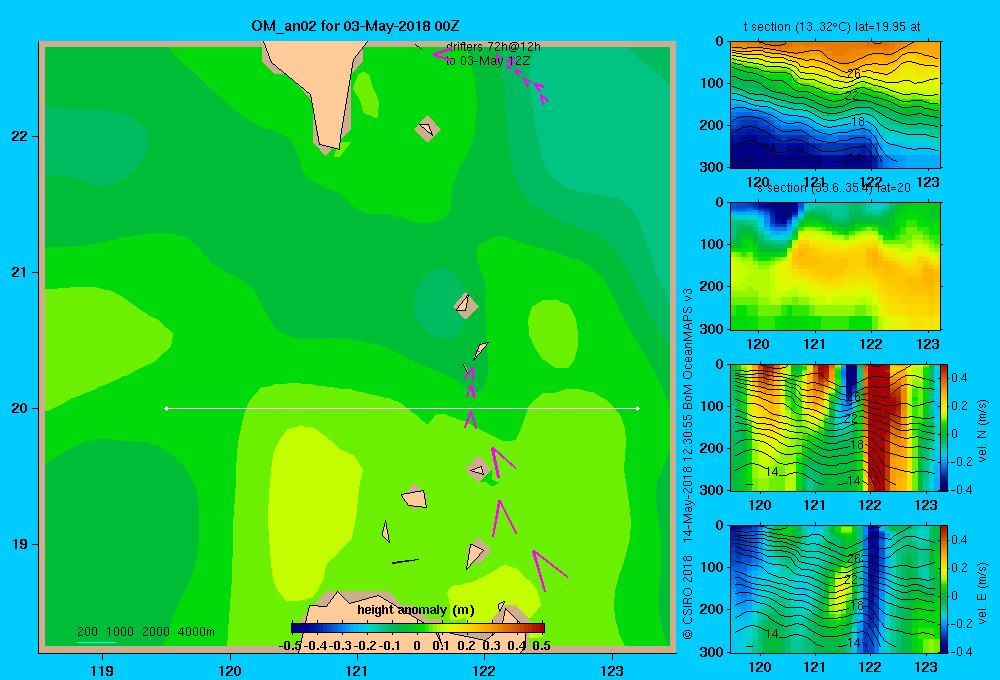Click depth label 100 on salinity section axis
The image size is (1000, 680).
[x=712, y=244]
